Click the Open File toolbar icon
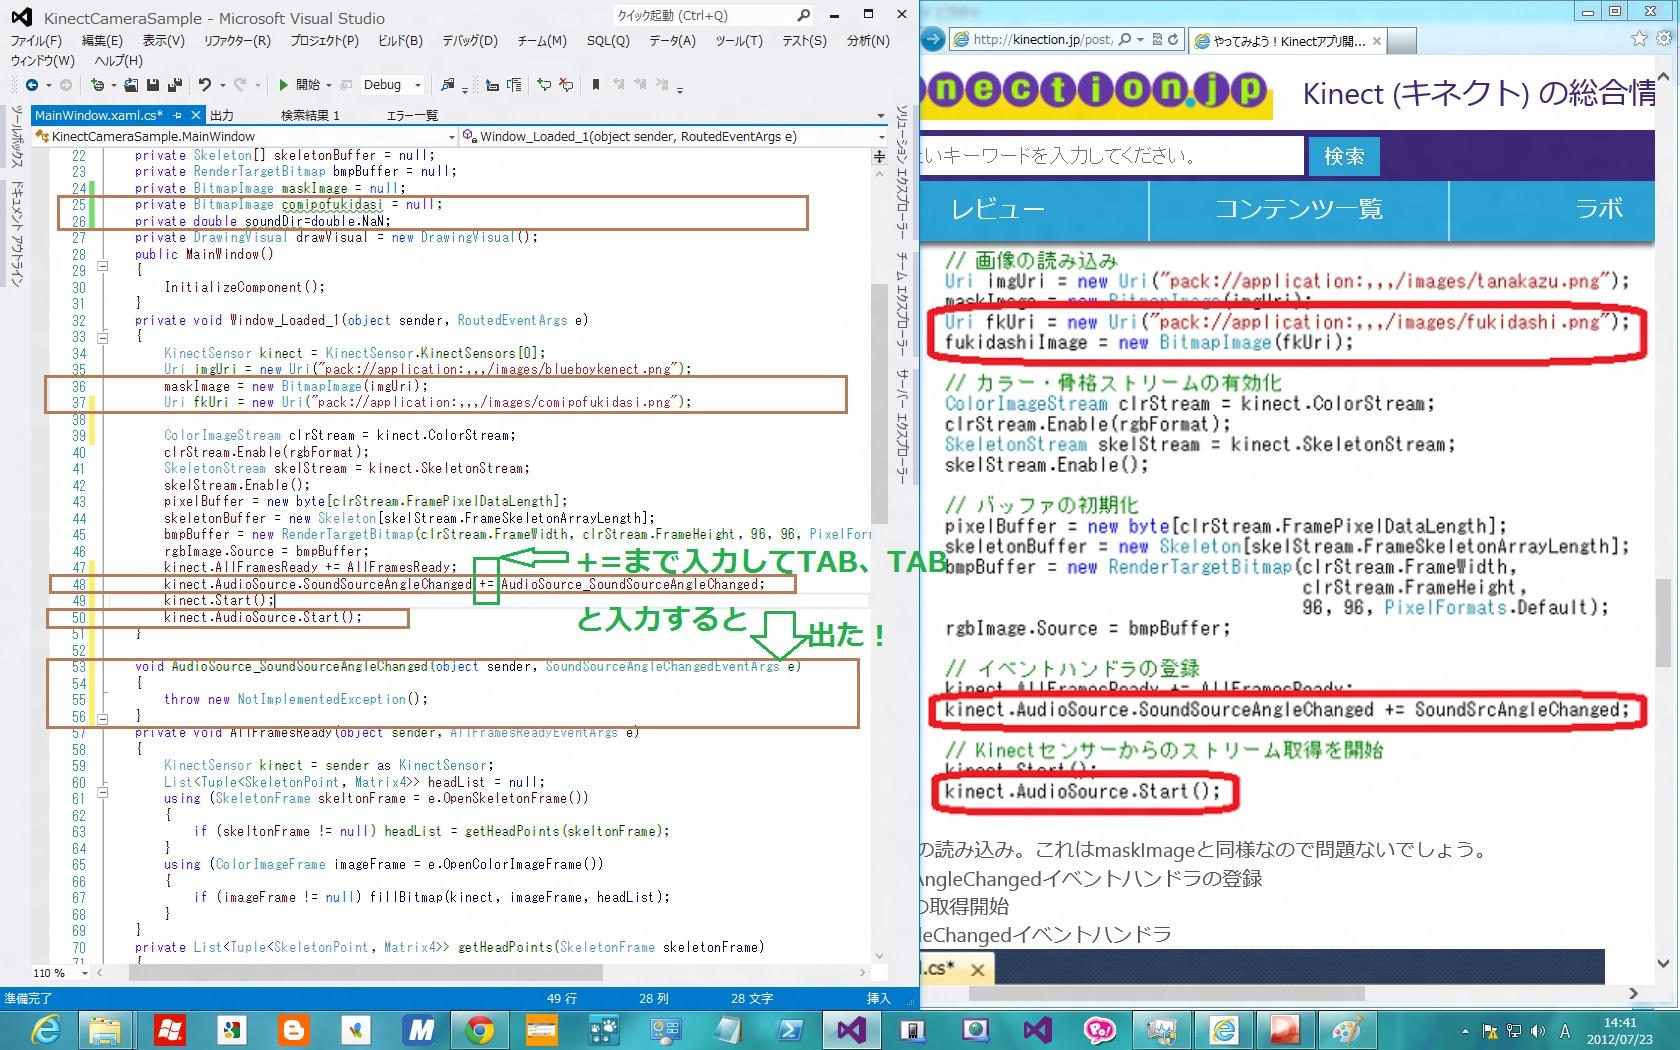The image size is (1680, 1050). pyautogui.click(x=132, y=85)
